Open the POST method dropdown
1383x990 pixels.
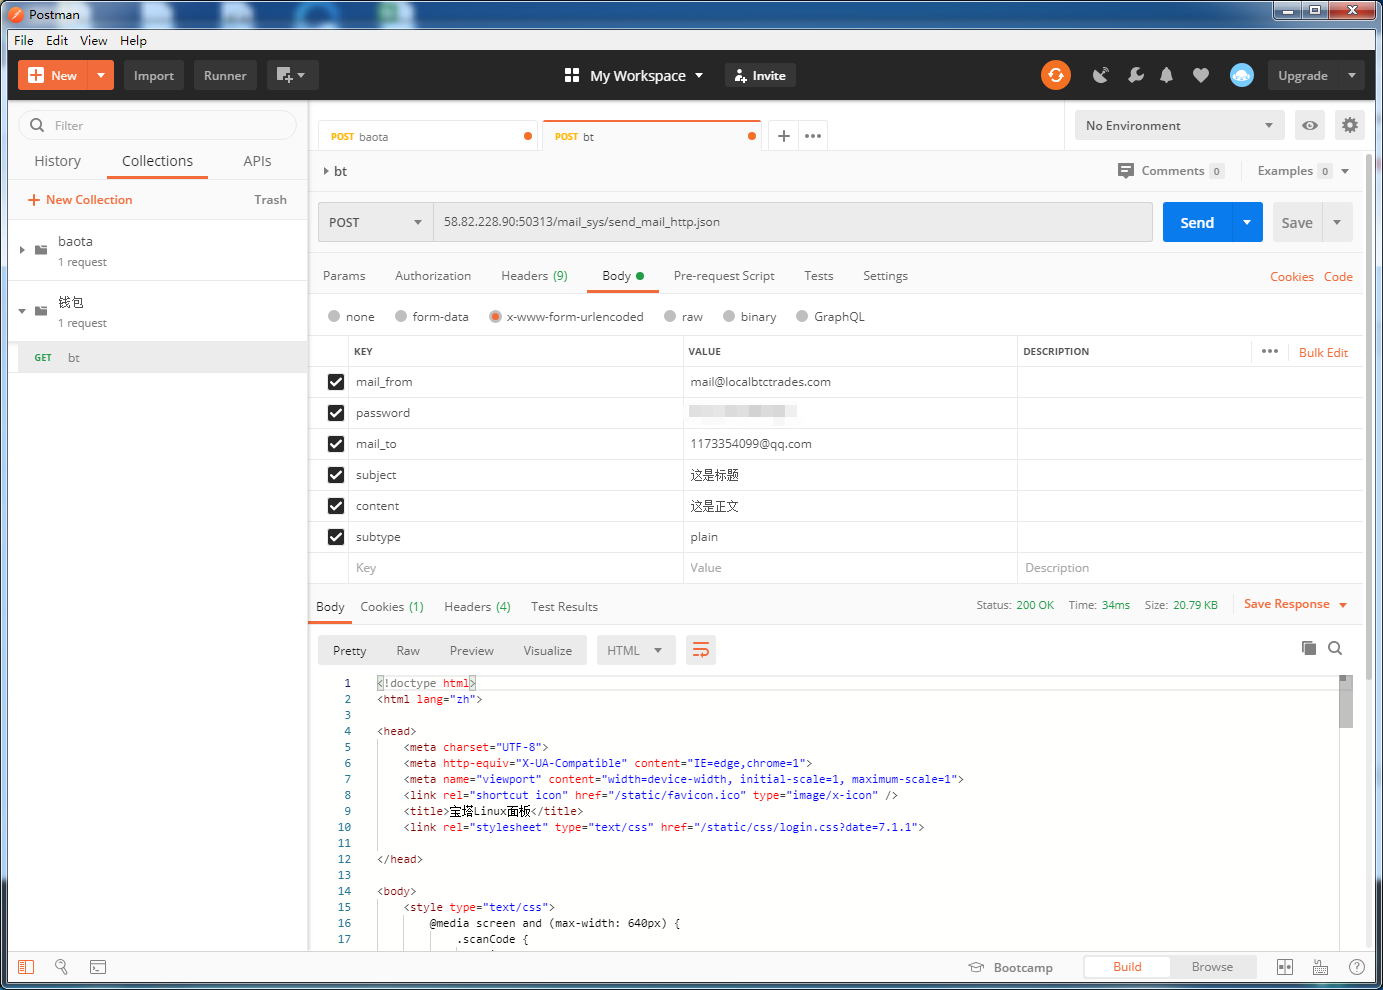click(x=375, y=222)
